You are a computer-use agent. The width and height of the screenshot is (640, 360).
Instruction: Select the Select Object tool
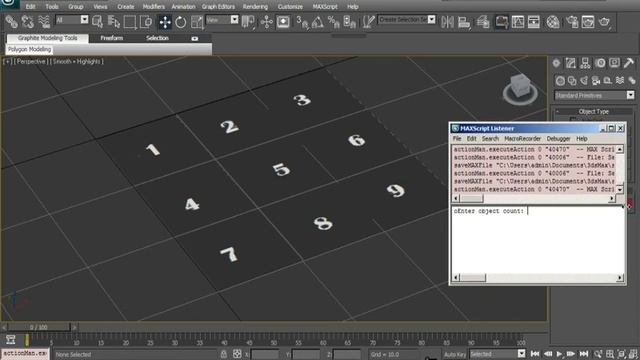point(98,21)
